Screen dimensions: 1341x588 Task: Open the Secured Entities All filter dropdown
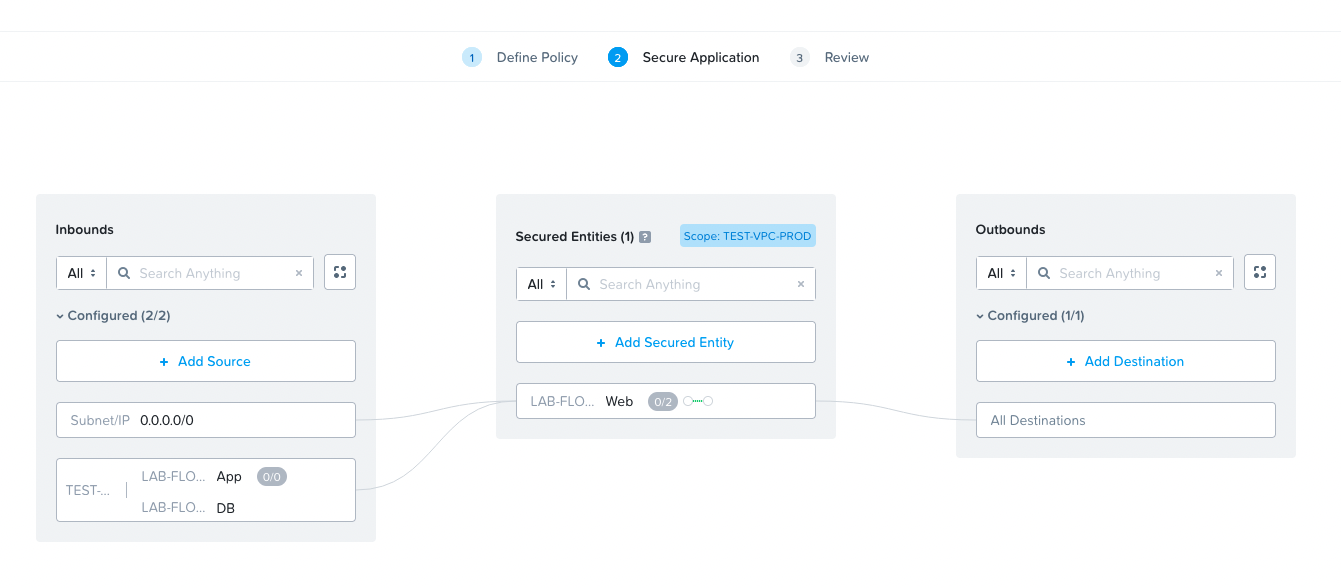click(x=542, y=284)
